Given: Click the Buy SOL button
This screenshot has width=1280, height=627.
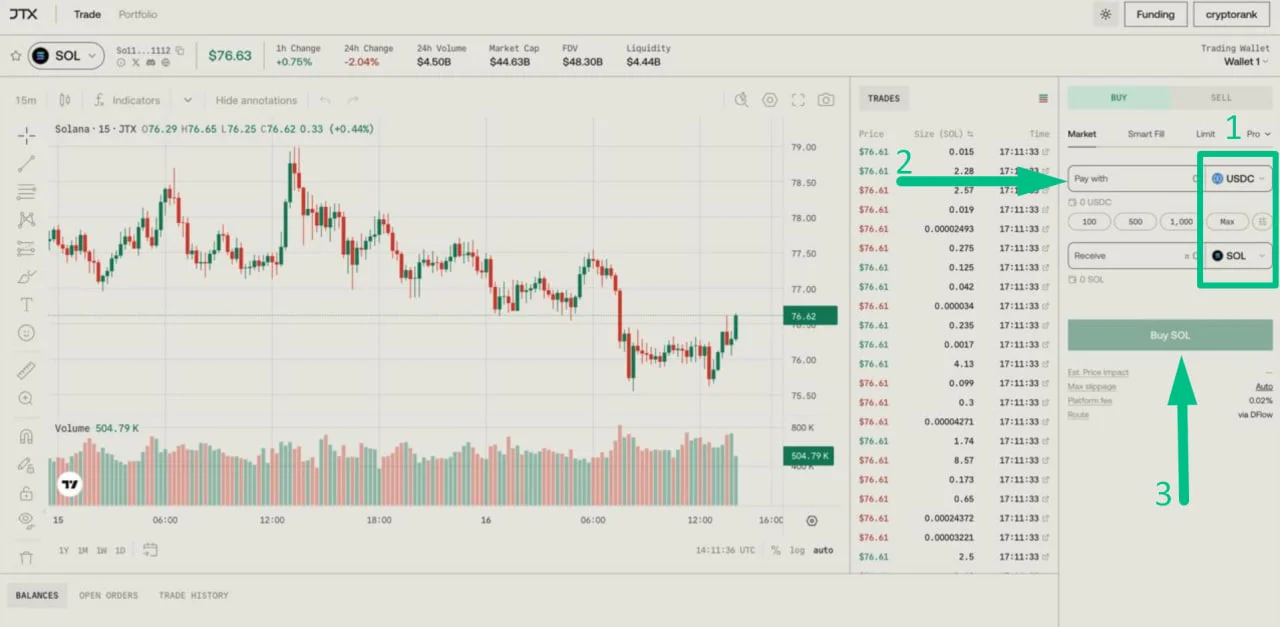Looking at the screenshot, I should point(1170,335).
